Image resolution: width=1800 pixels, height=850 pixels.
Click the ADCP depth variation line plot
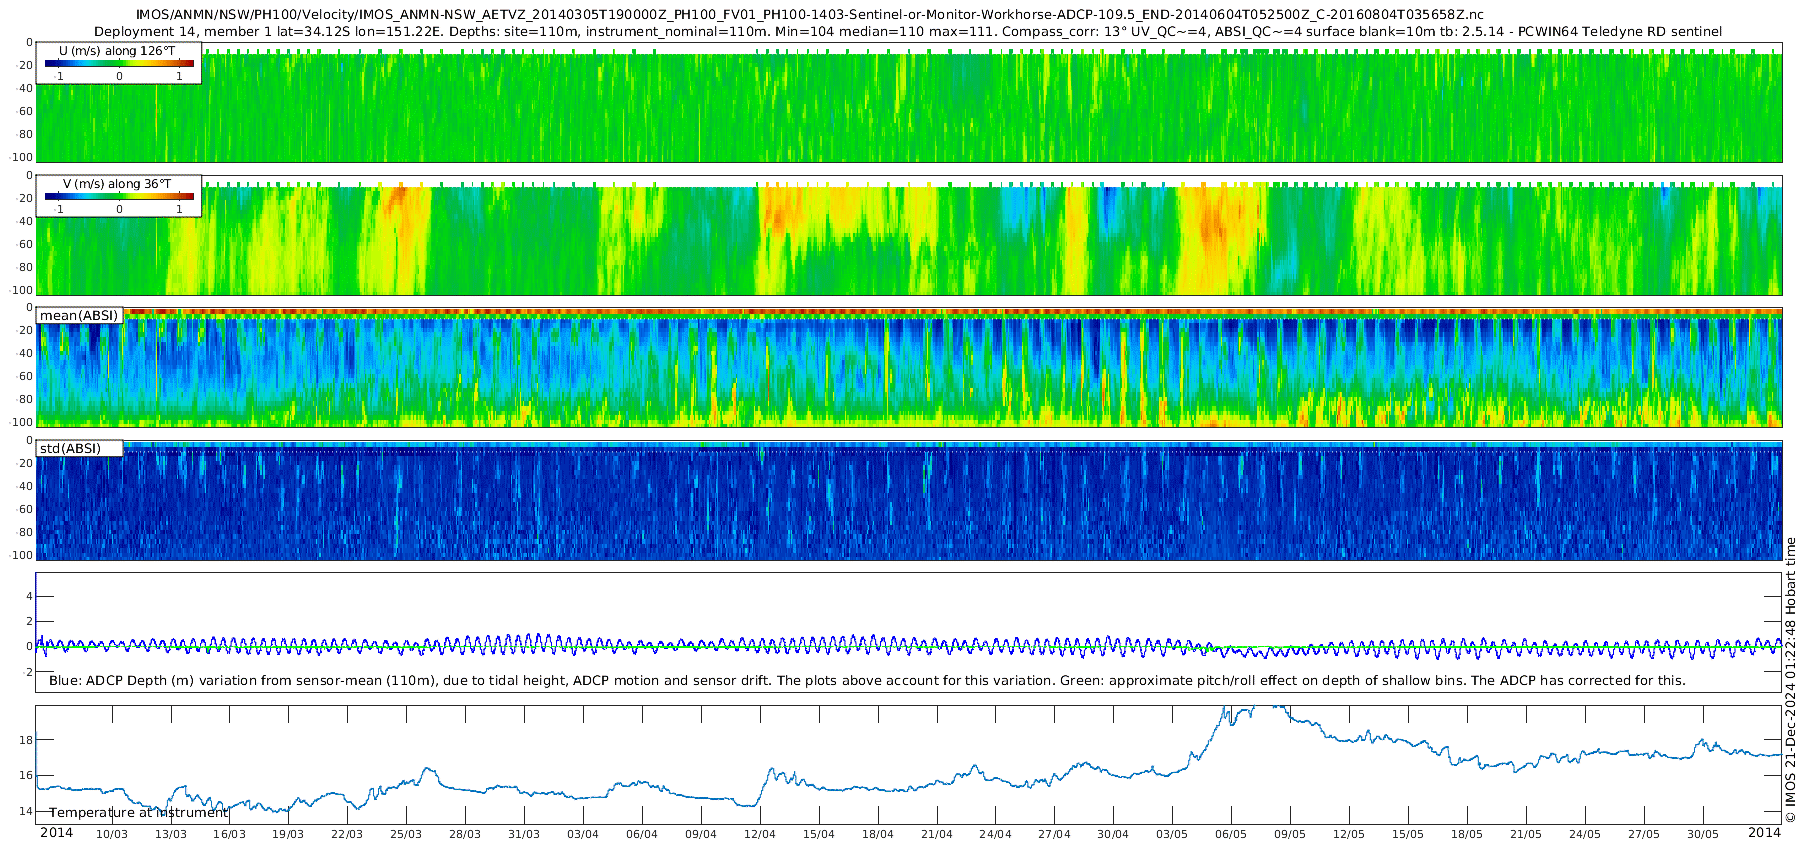pos(909,632)
